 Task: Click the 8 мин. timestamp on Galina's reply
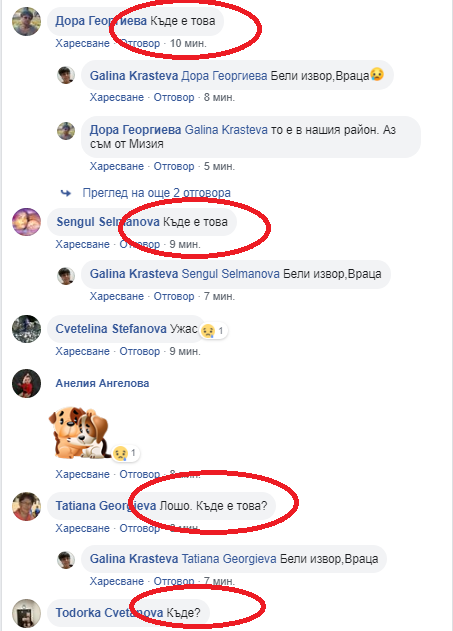pyautogui.click(x=219, y=97)
